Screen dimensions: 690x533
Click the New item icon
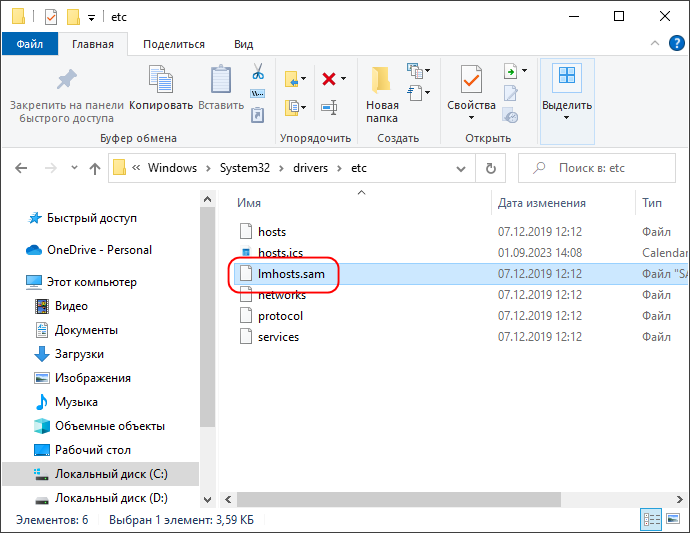[x=415, y=70]
